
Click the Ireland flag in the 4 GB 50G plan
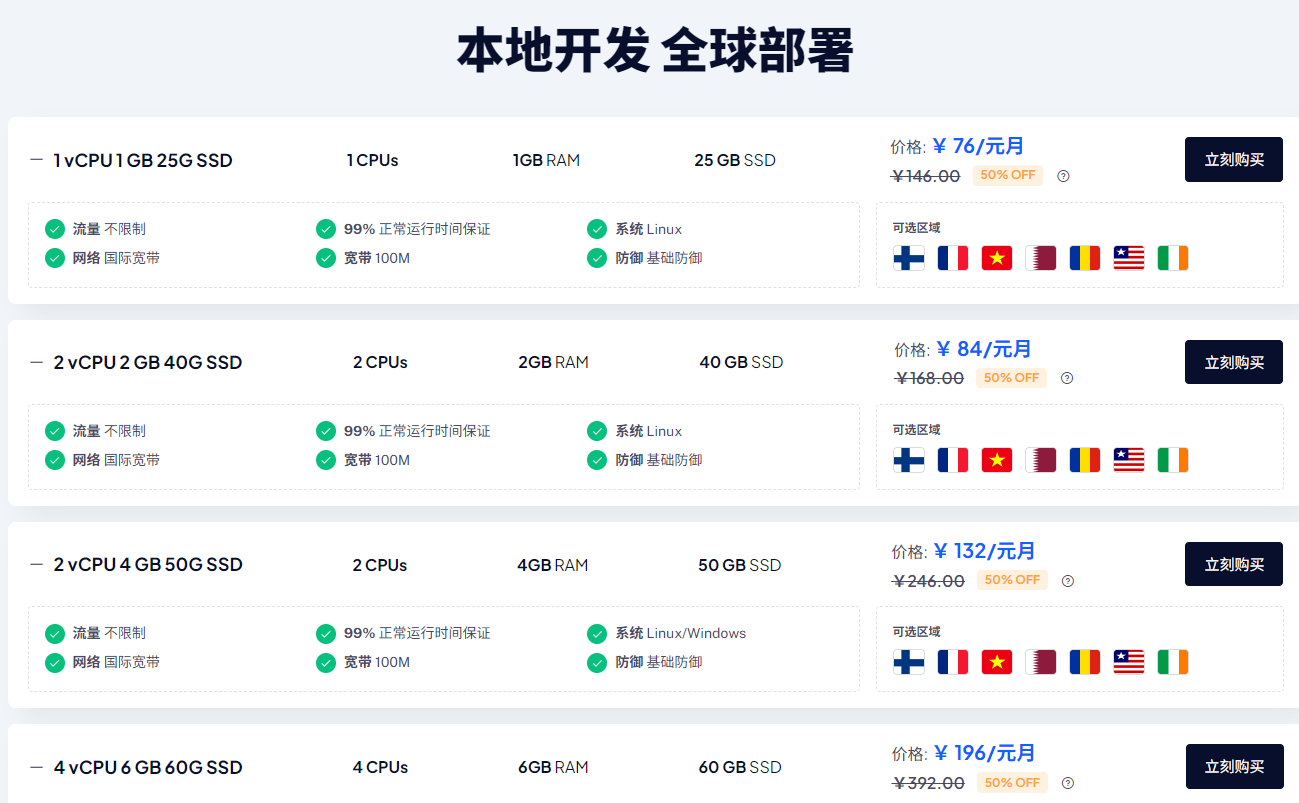[x=1173, y=662]
